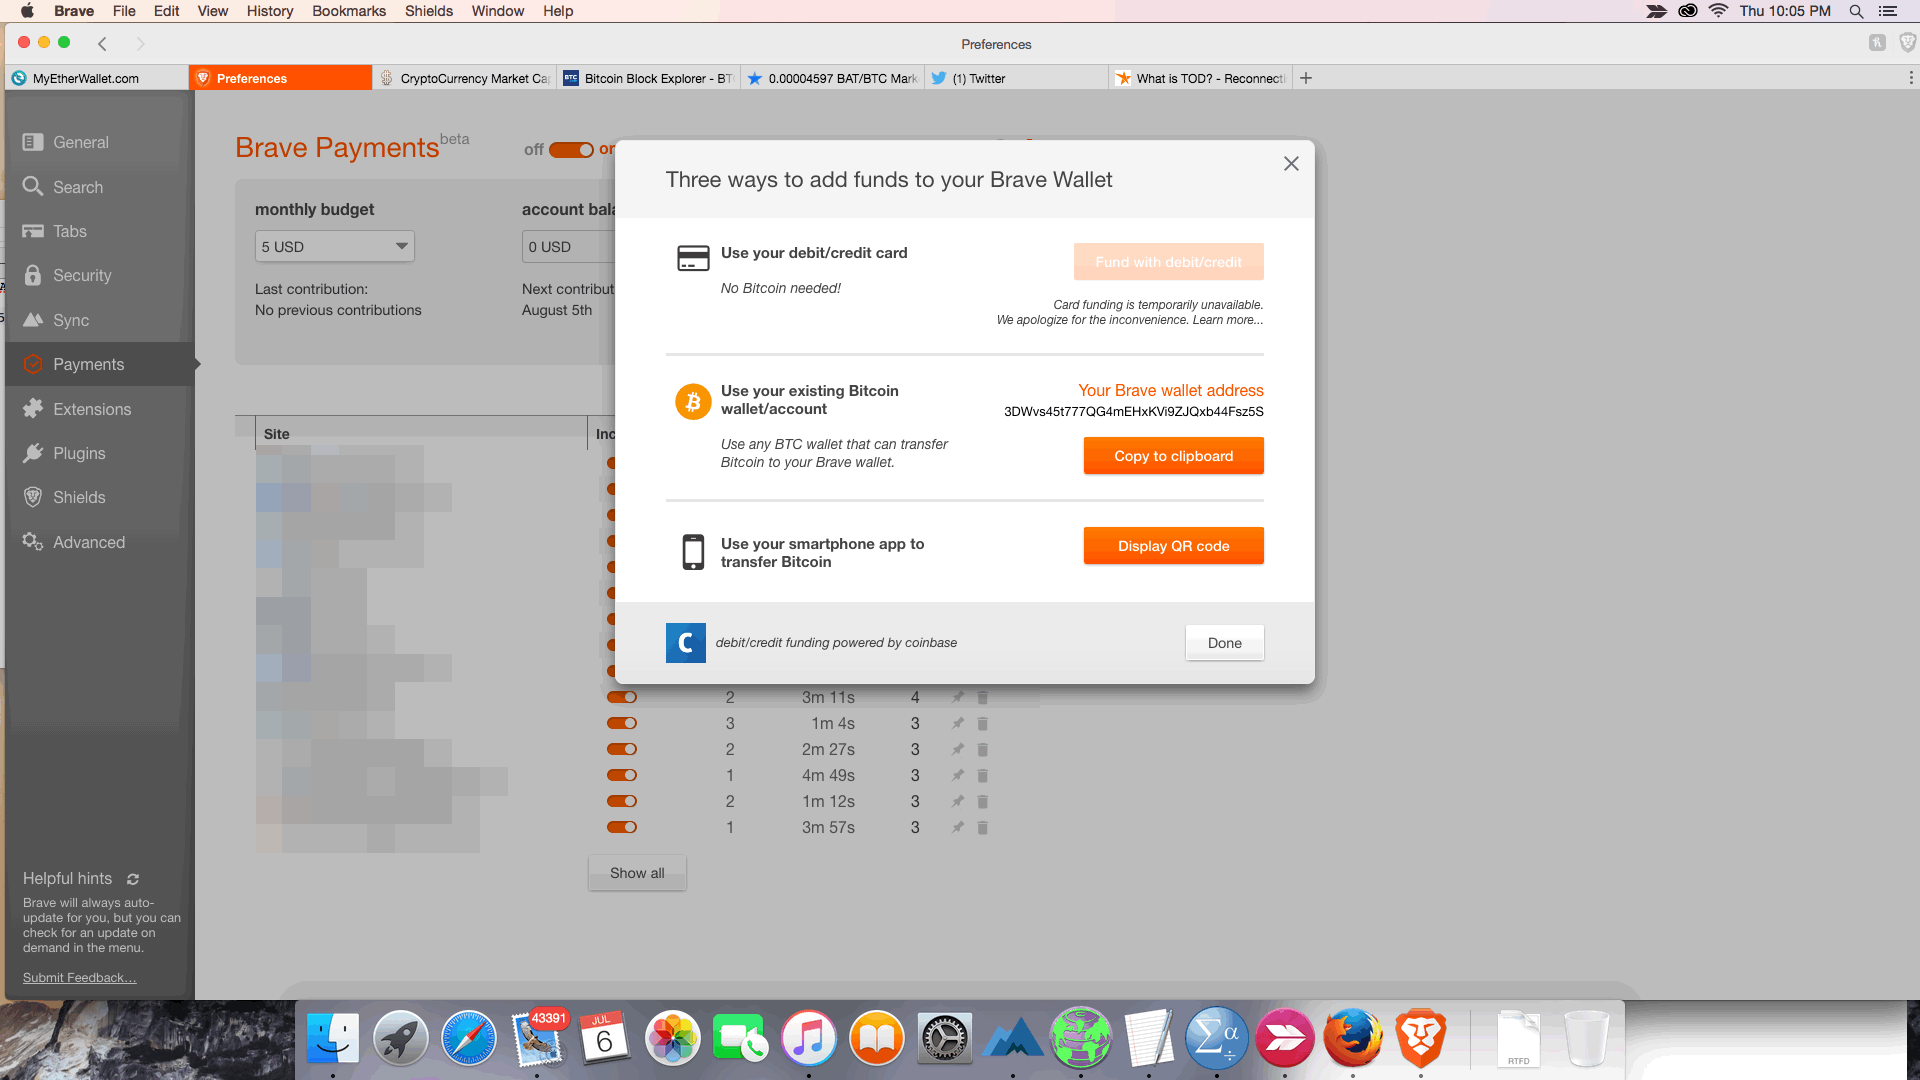Refresh the Helpful hints tip
The width and height of the screenshot is (1920, 1080).
click(x=133, y=879)
